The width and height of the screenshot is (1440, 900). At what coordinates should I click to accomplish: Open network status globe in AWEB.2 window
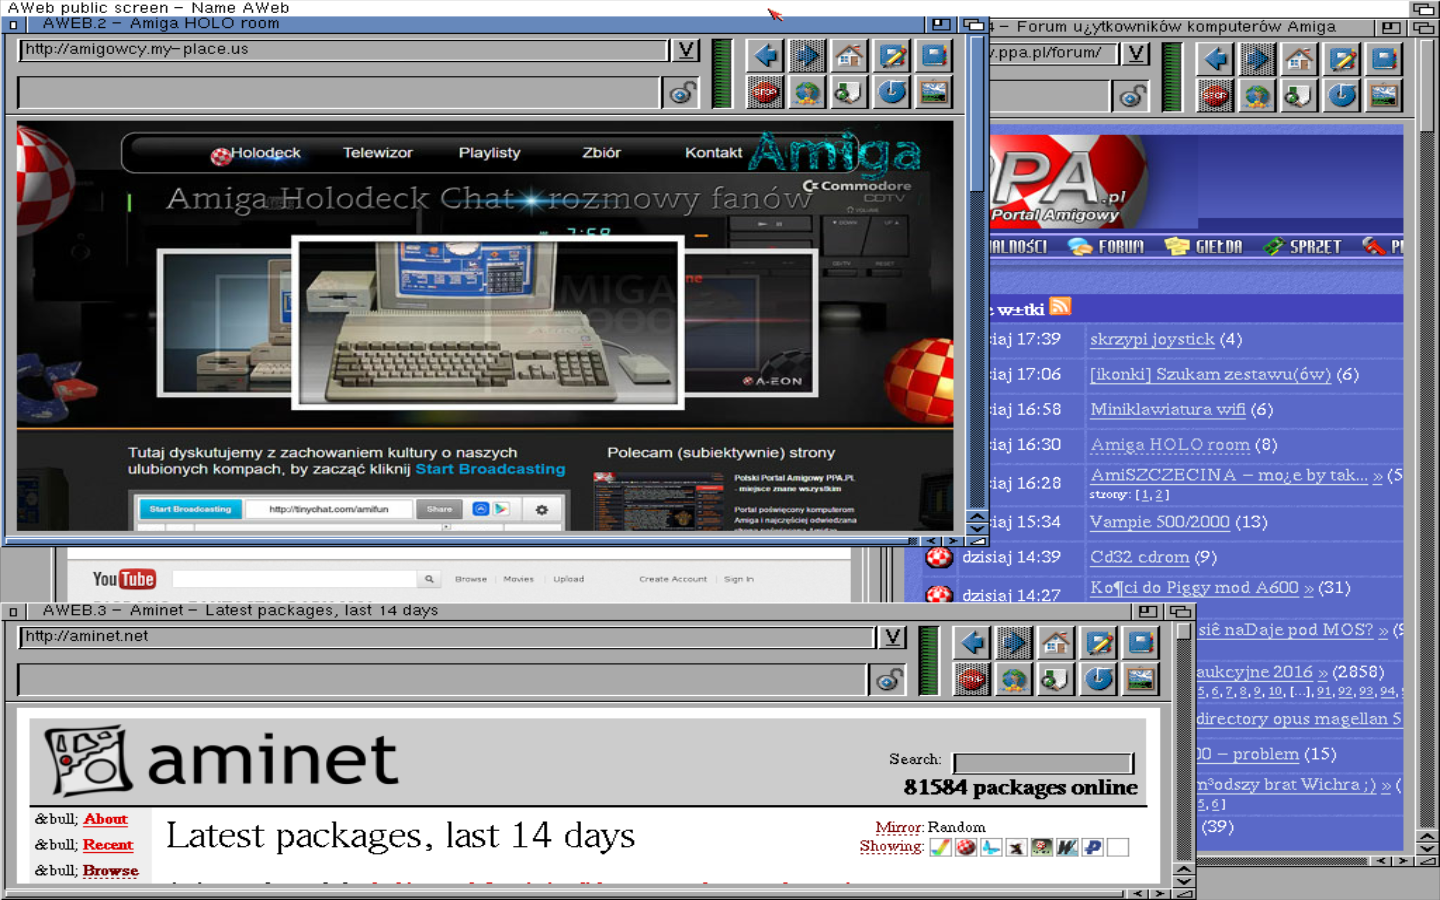point(808,93)
